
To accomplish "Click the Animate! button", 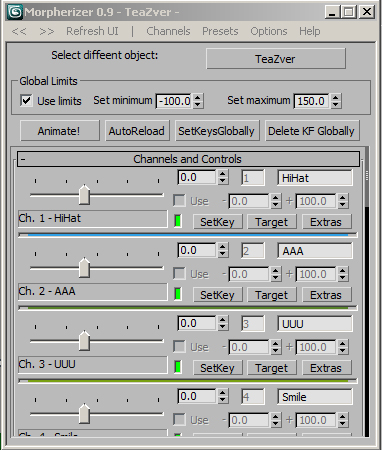I will [x=59, y=131].
